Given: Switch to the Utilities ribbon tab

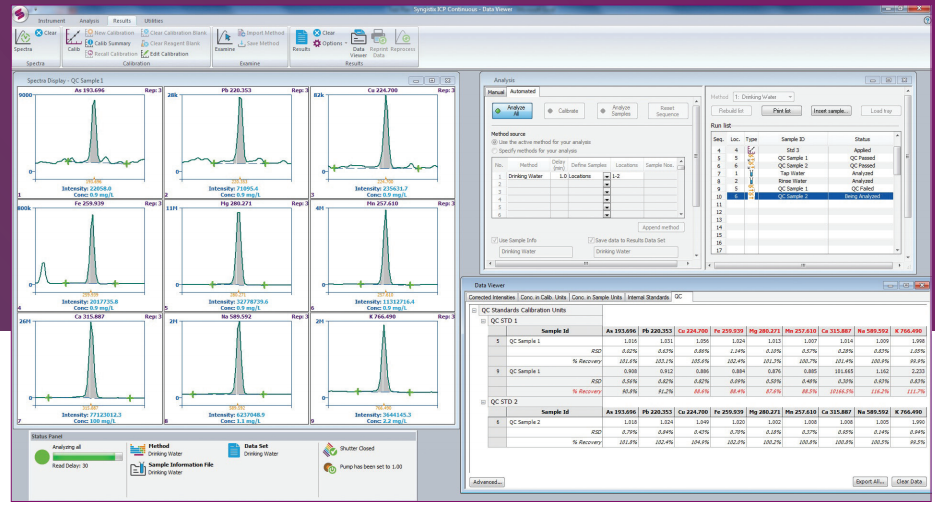Looking at the screenshot, I should (x=153, y=20).
